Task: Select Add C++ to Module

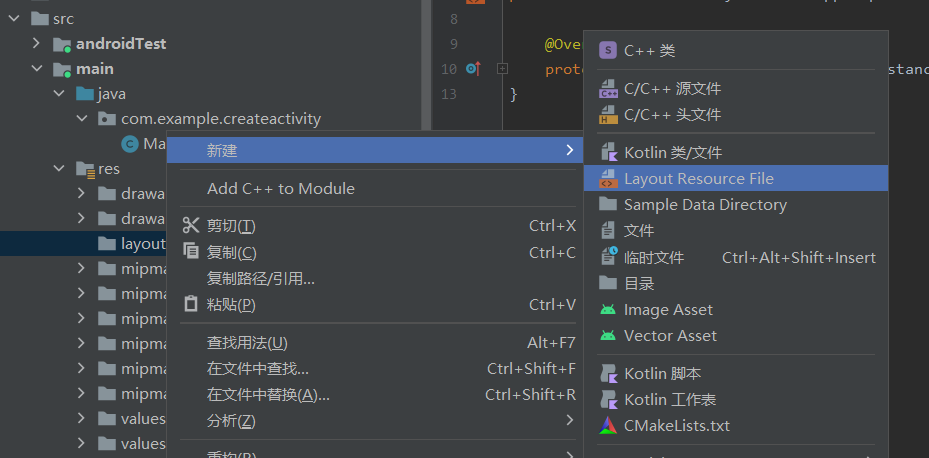Action: (280, 188)
